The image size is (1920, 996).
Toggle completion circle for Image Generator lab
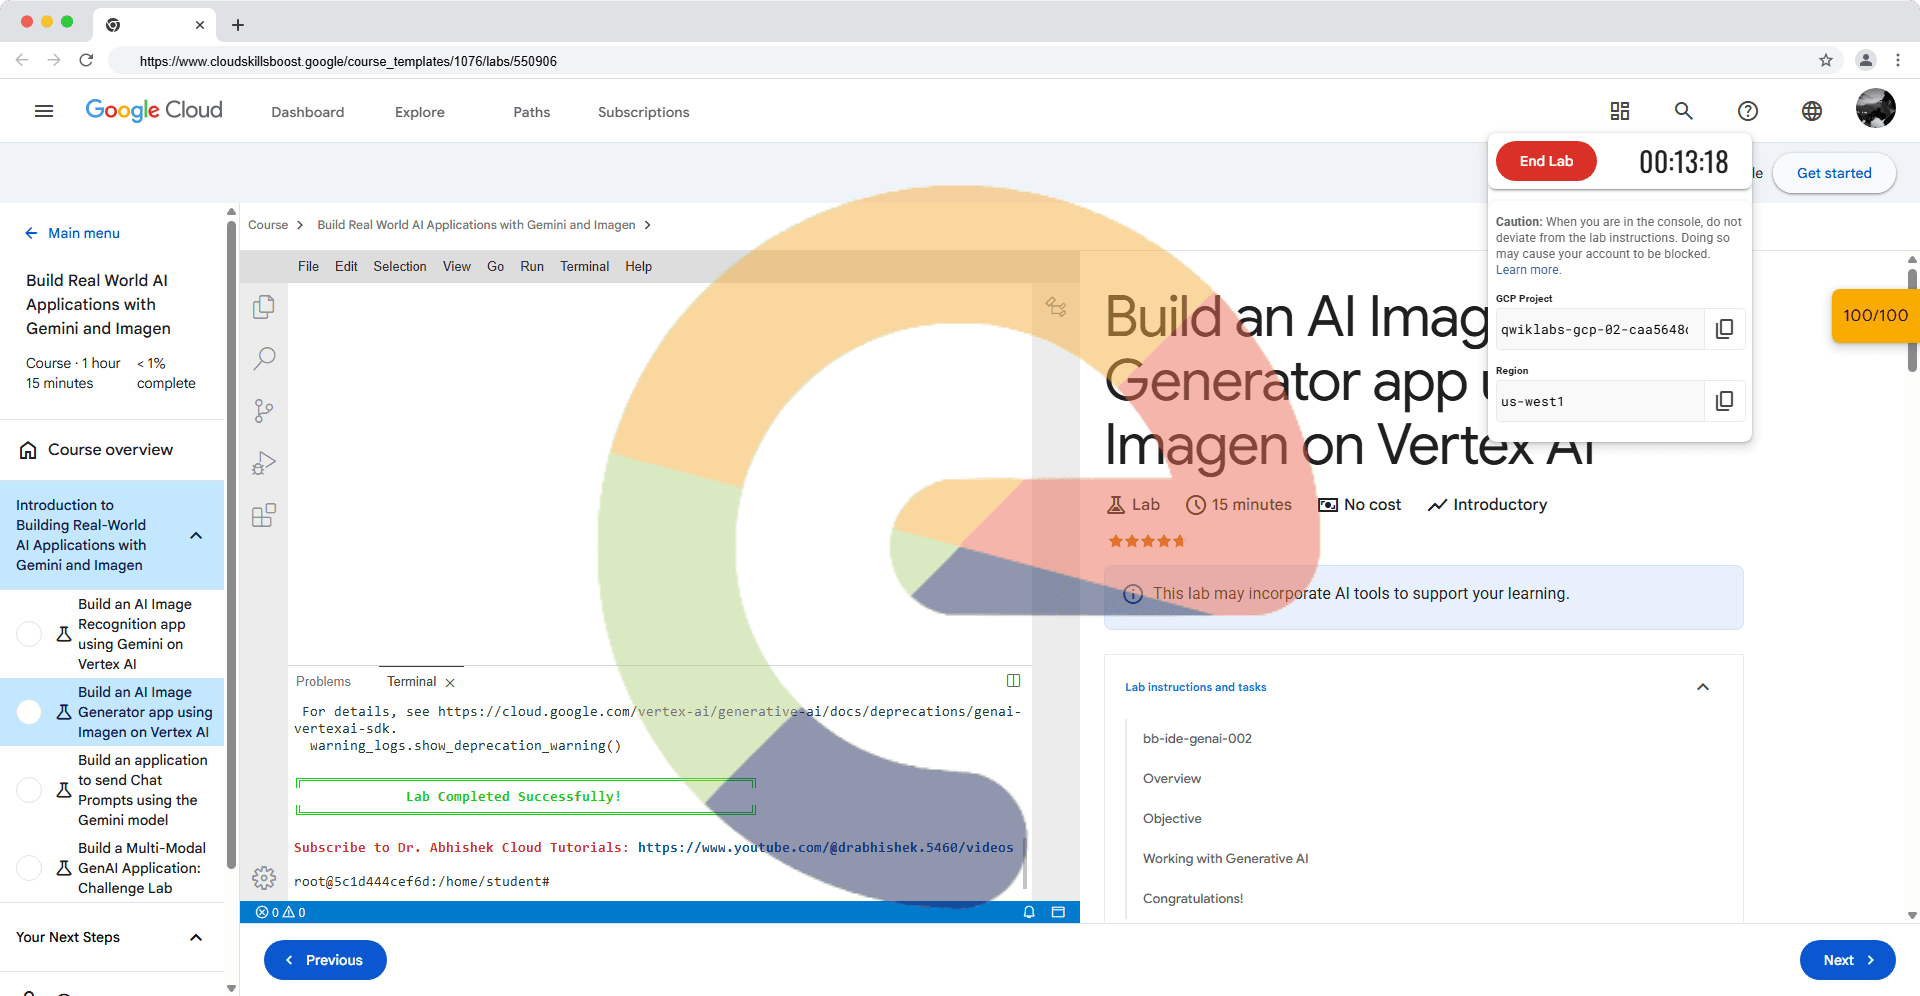(x=30, y=712)
